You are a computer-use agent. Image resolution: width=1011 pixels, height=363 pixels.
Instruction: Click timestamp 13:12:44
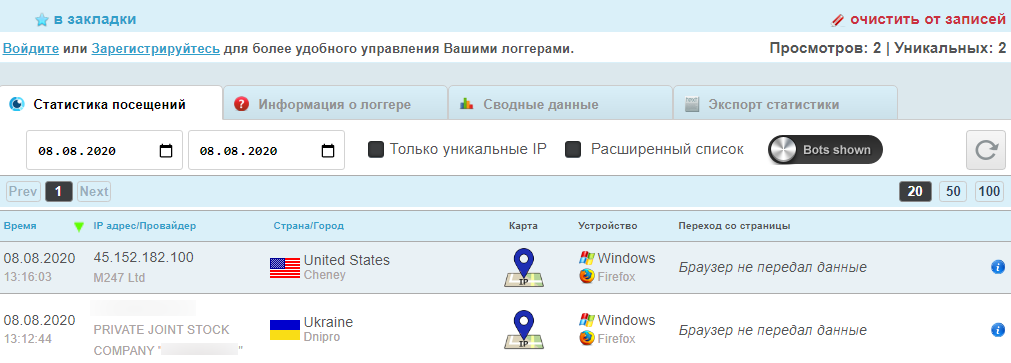tap(27, 338)
